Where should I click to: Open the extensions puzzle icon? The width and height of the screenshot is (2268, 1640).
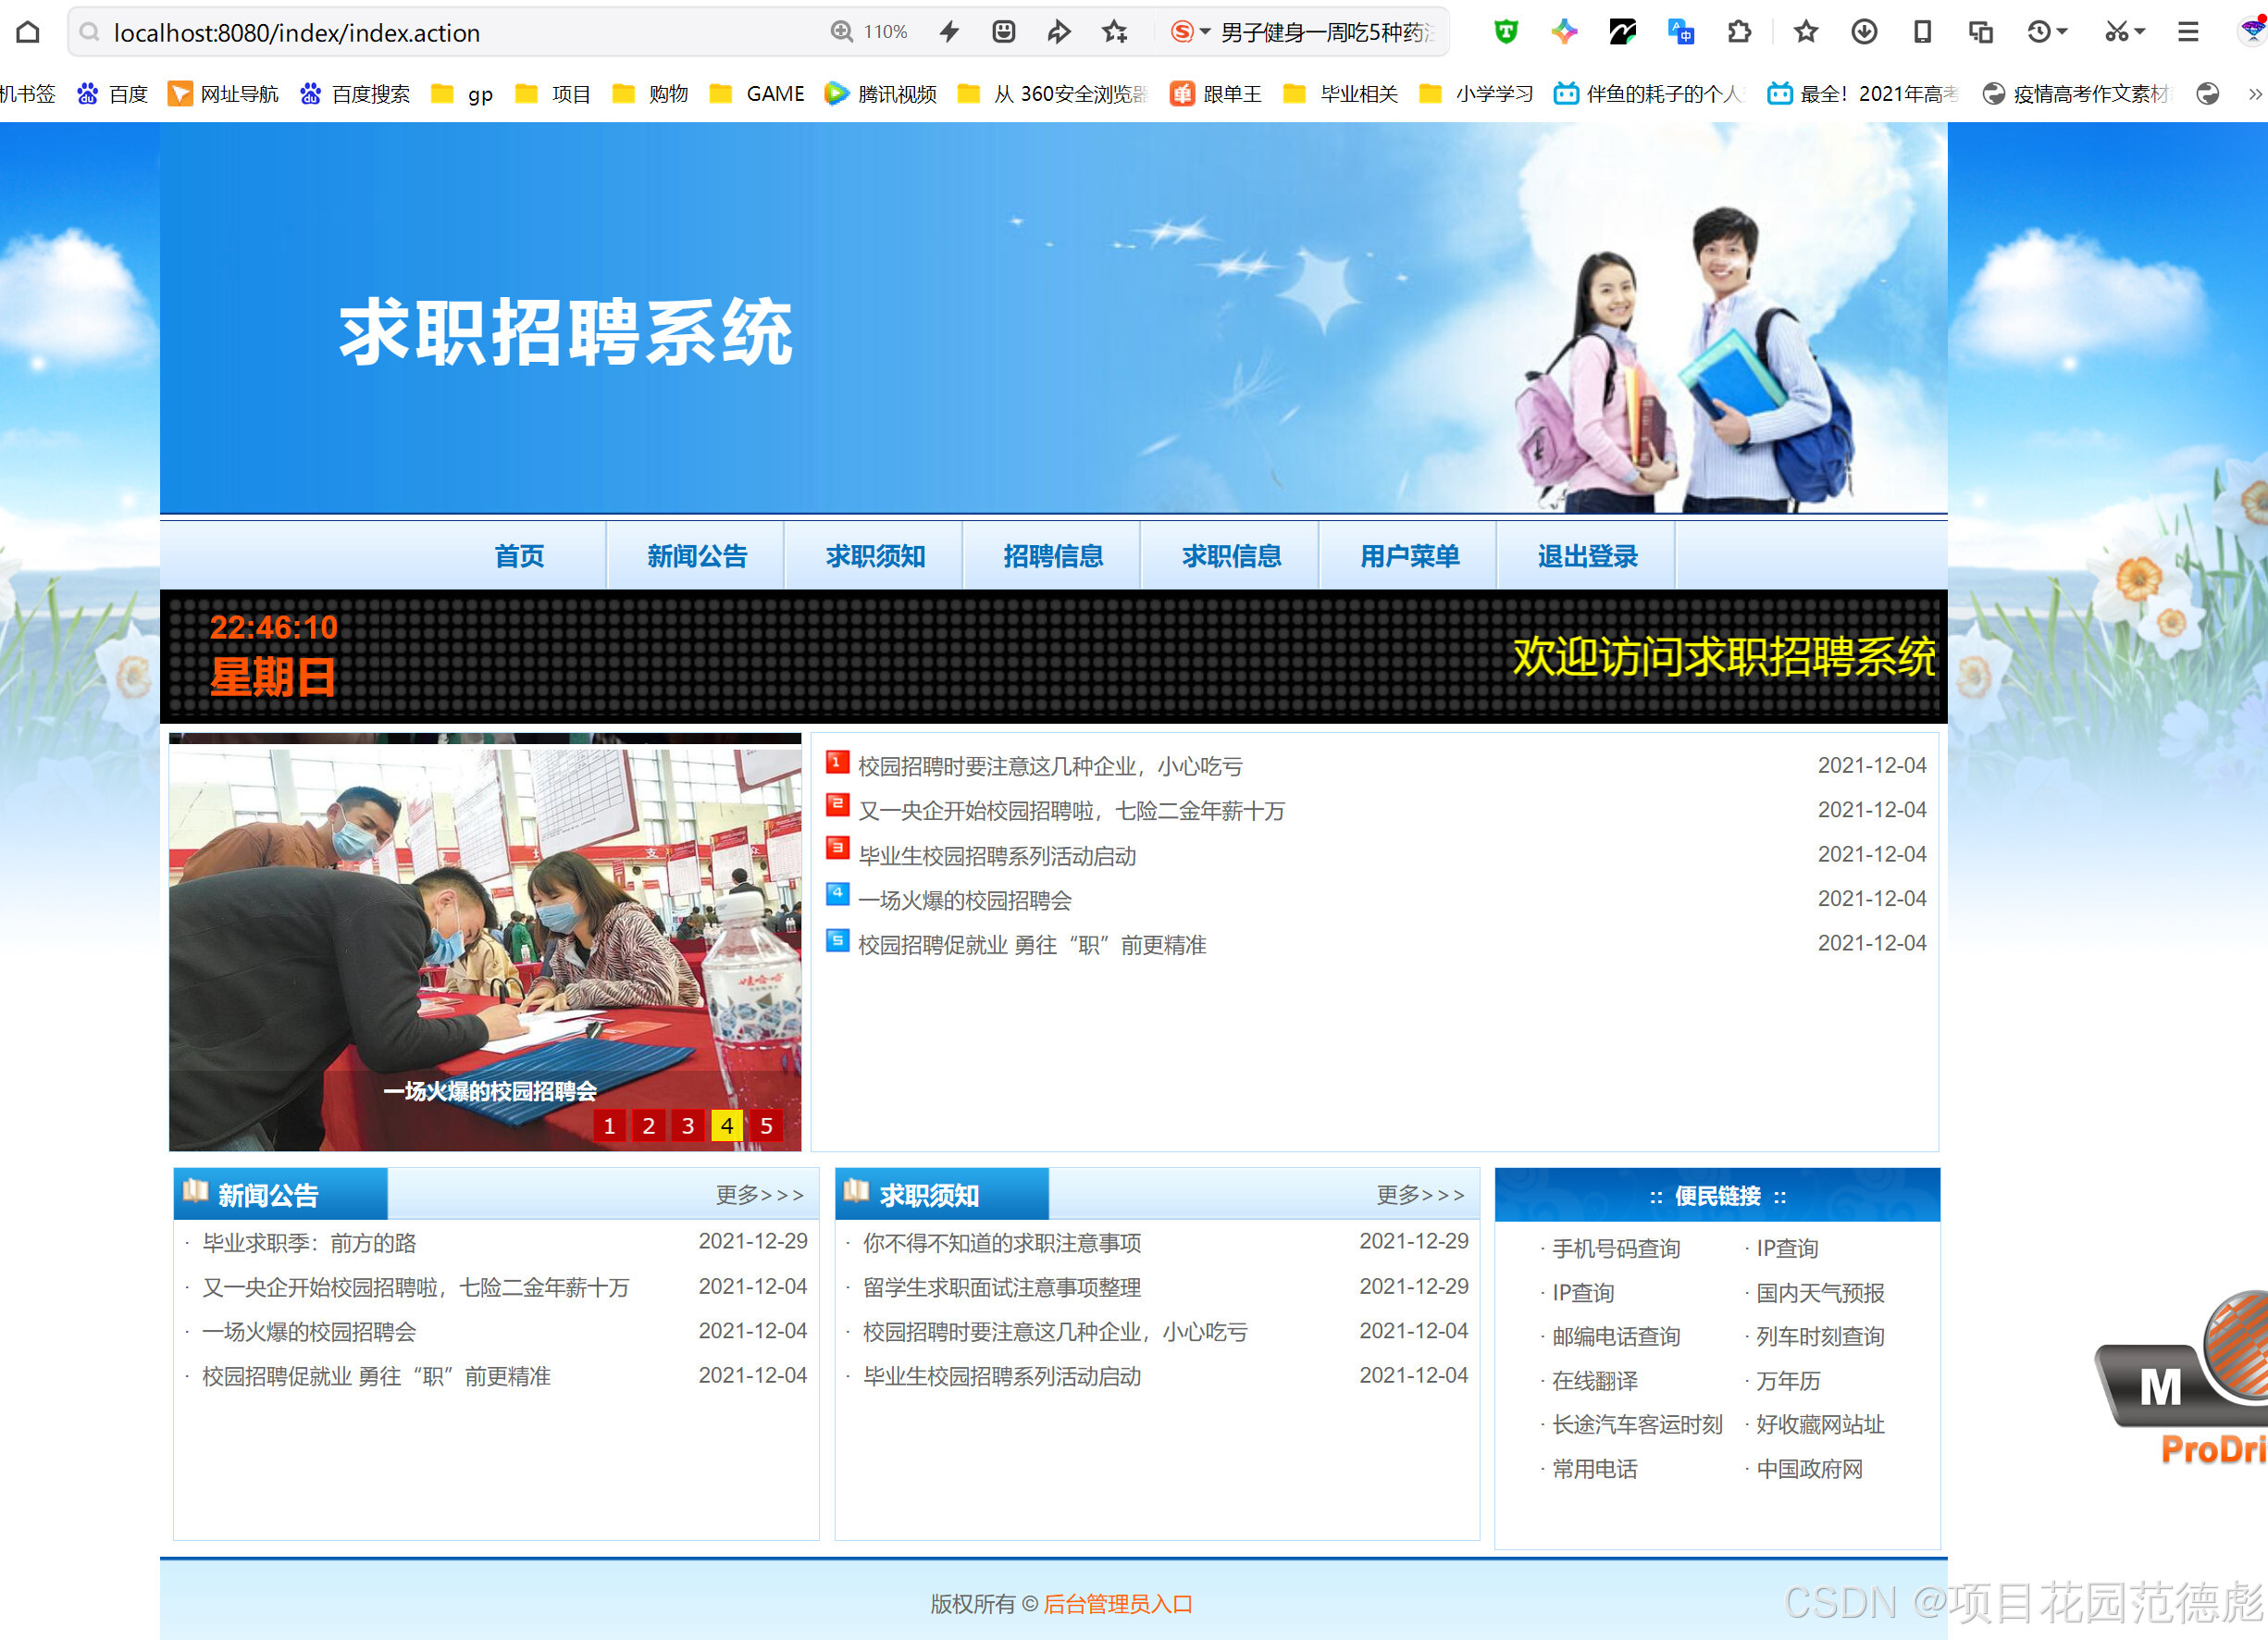pos(1739,32)
